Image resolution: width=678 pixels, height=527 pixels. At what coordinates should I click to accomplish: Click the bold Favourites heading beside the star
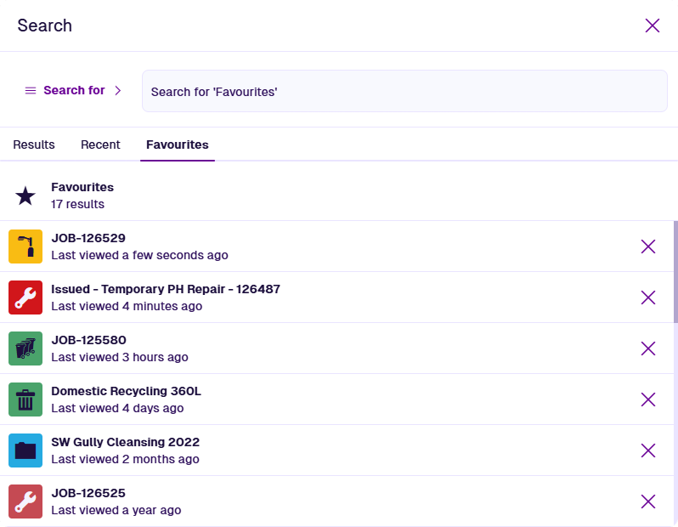click(x=83, y=187)
